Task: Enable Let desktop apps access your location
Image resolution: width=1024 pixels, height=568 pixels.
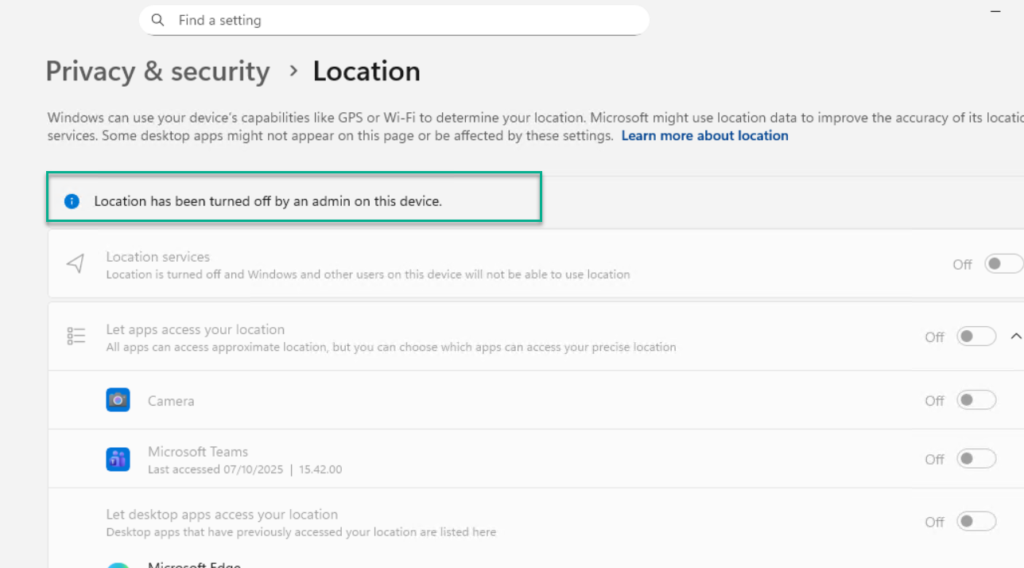Action: (976, 521)
